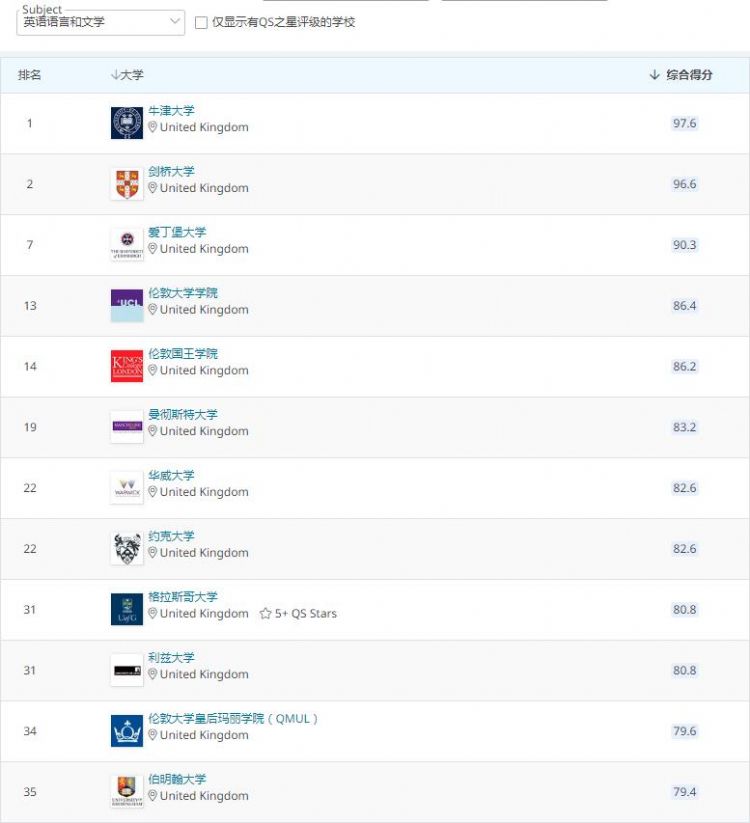Open the Subject dropdown showing 英语语言和文学

pyautogui.click(x=100, y=22)
